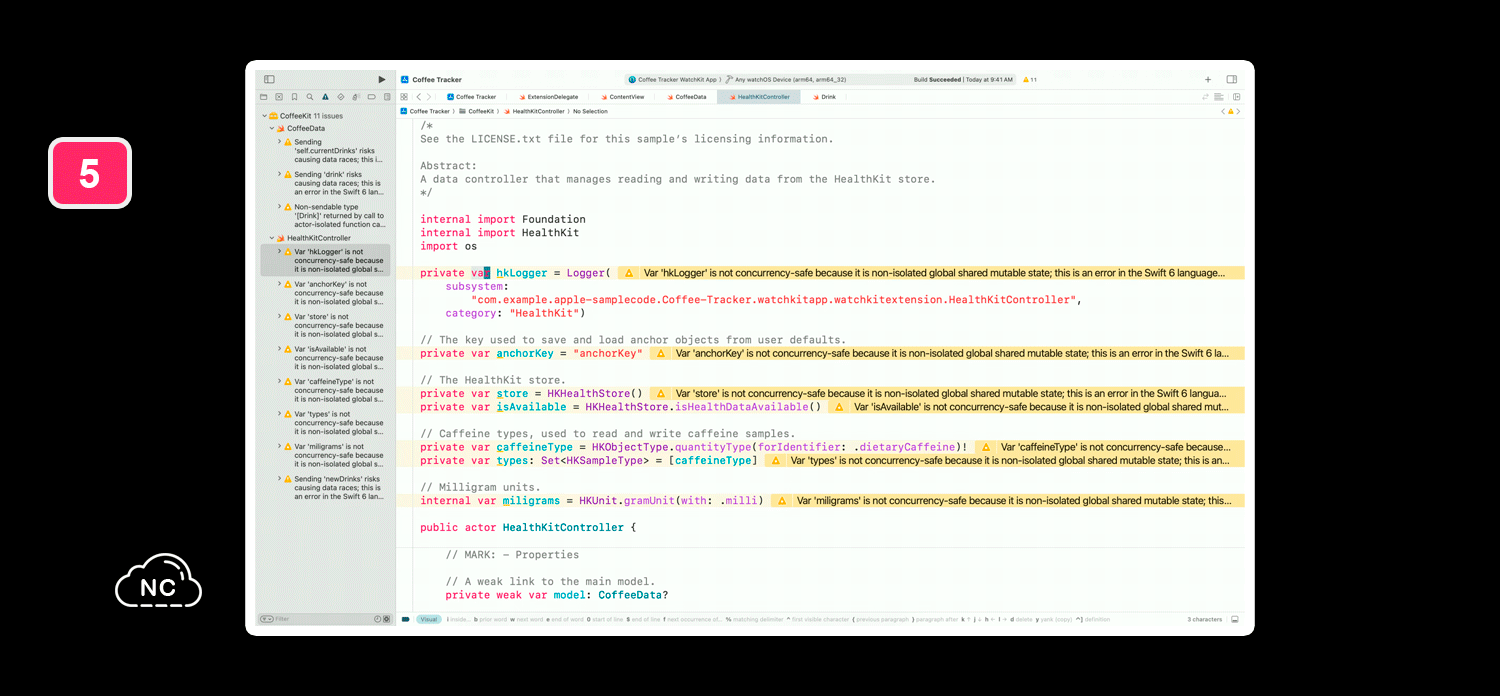Open the Debug navigator
Screen dimensions: 1500x696
pyautogui.click(x=356, y=97)
